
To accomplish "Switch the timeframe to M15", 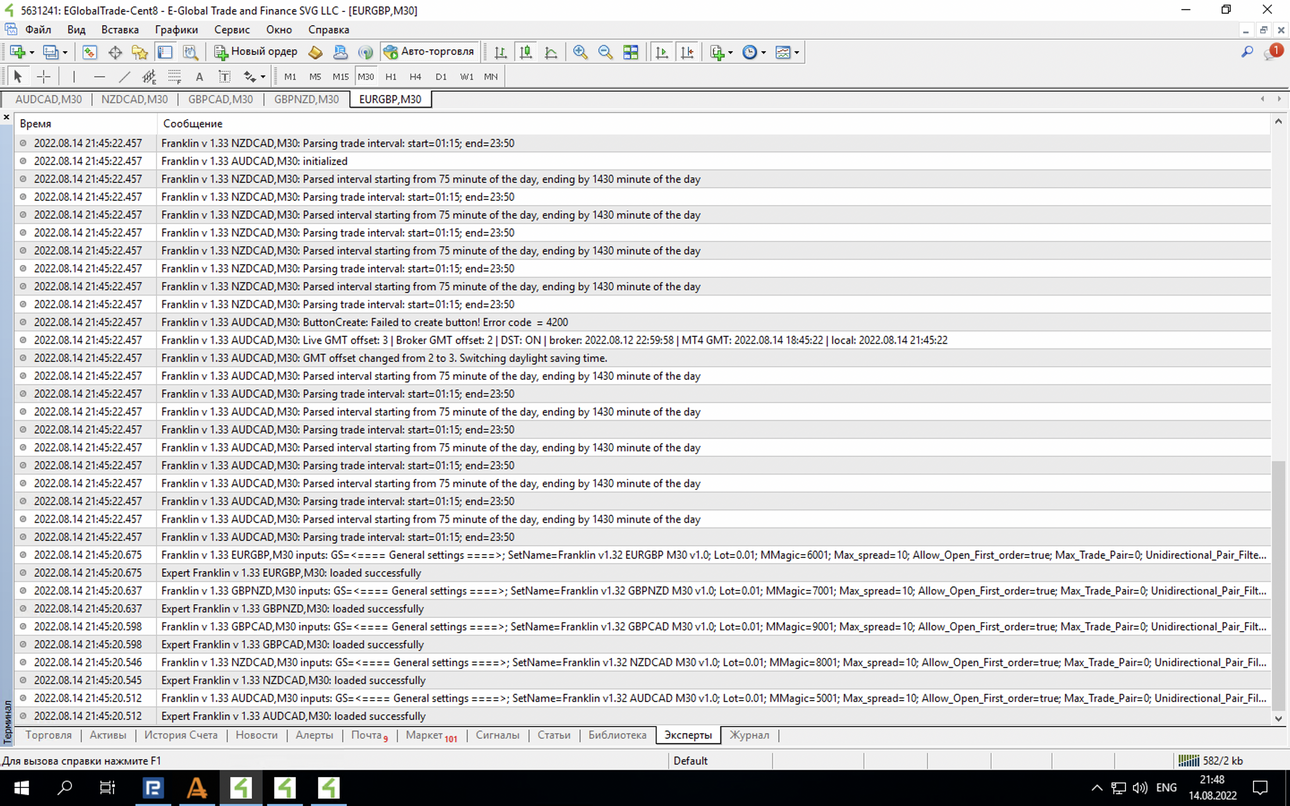I will 341,76.
